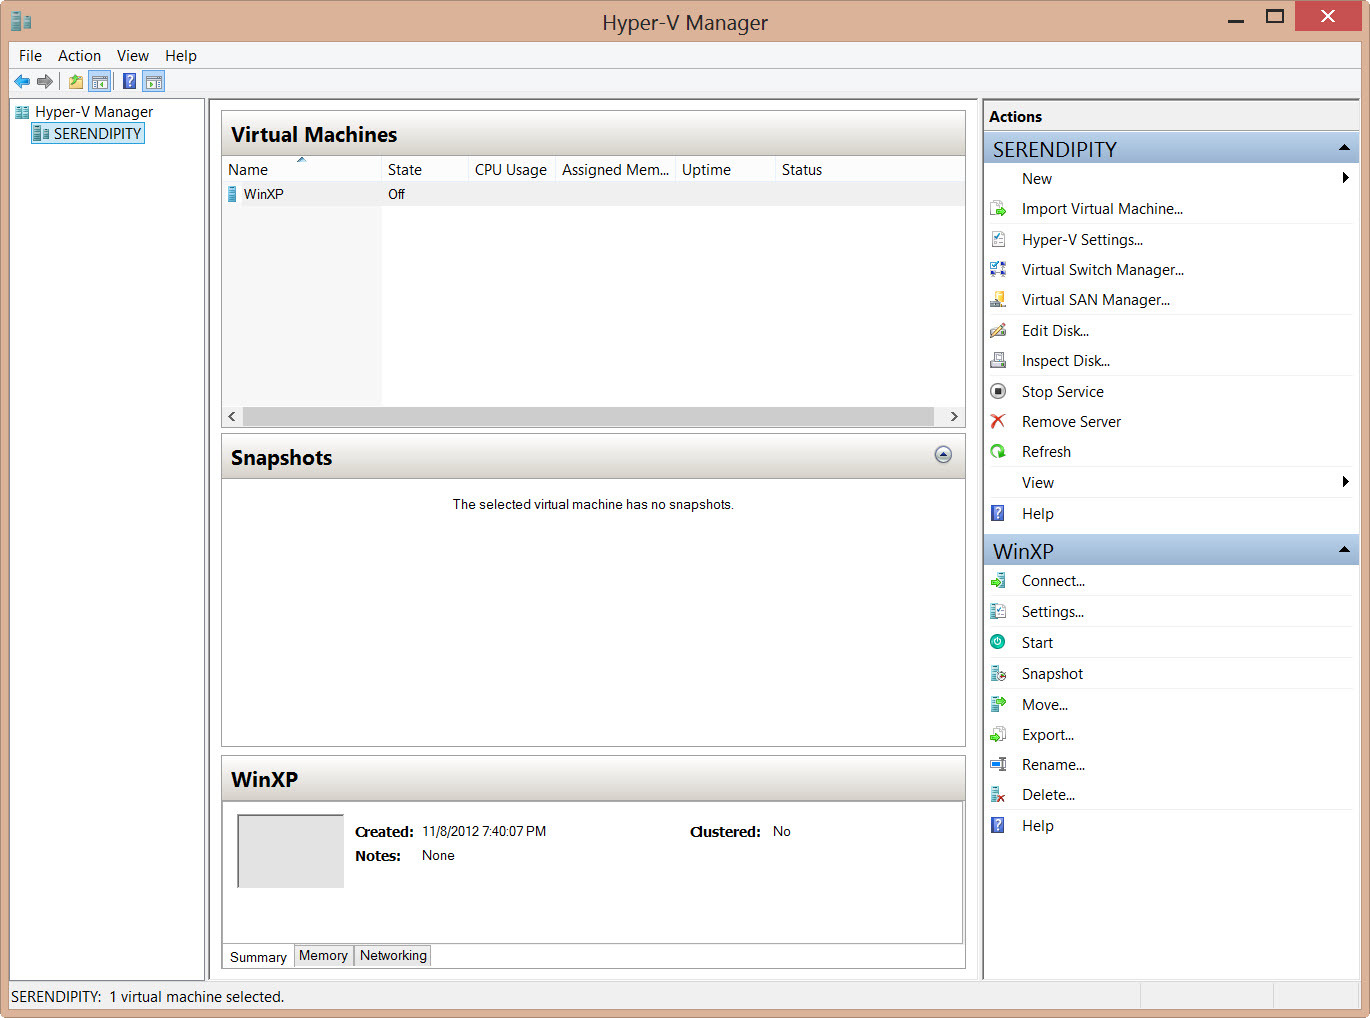Click the Inspect Disk icon
The image size is (1370, 1018).
click(x=998, y=361)
